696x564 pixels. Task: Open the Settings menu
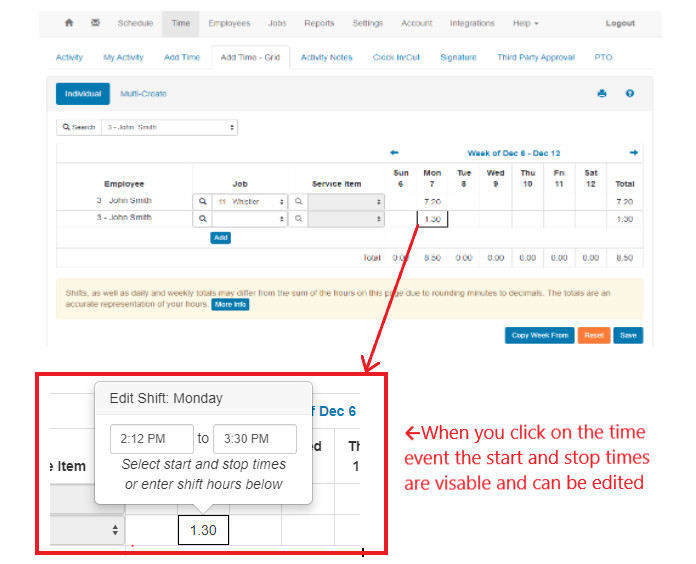(368, 23)
